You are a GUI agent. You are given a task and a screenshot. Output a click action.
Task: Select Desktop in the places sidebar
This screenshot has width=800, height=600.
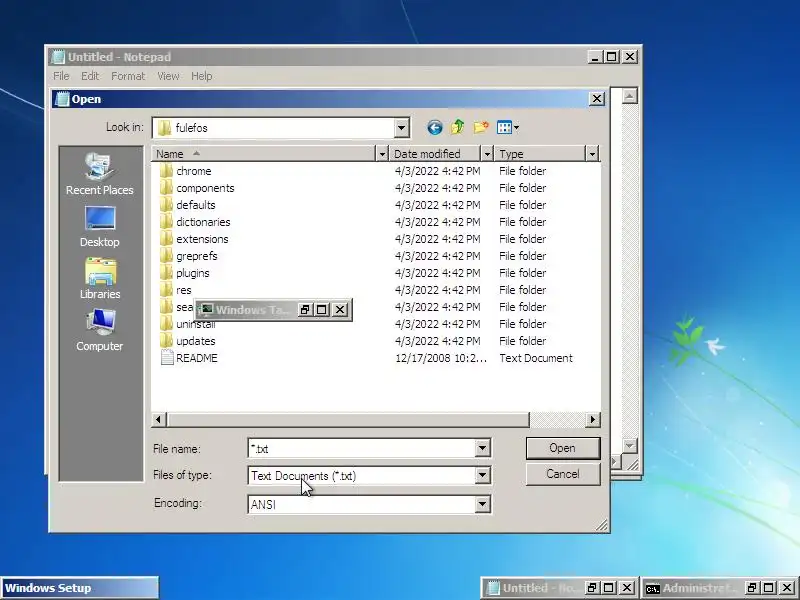[99, 227]
